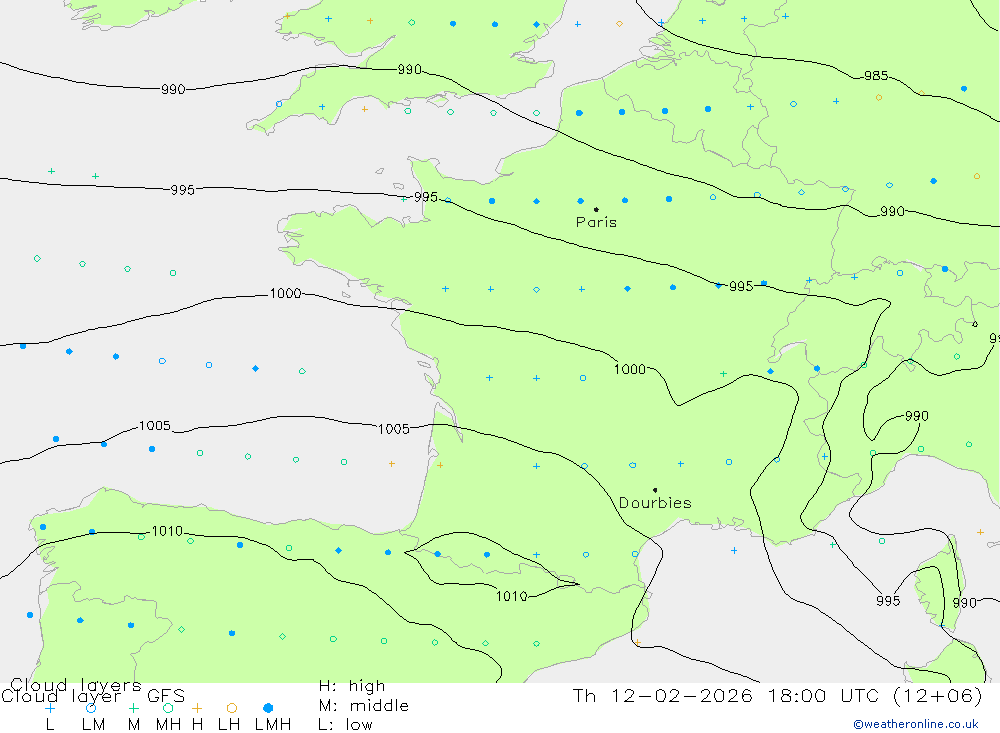Click the '1010' isobar label near the Pyrenees
The height and width of the screenshot is (733, 1000).
point(511,596)
